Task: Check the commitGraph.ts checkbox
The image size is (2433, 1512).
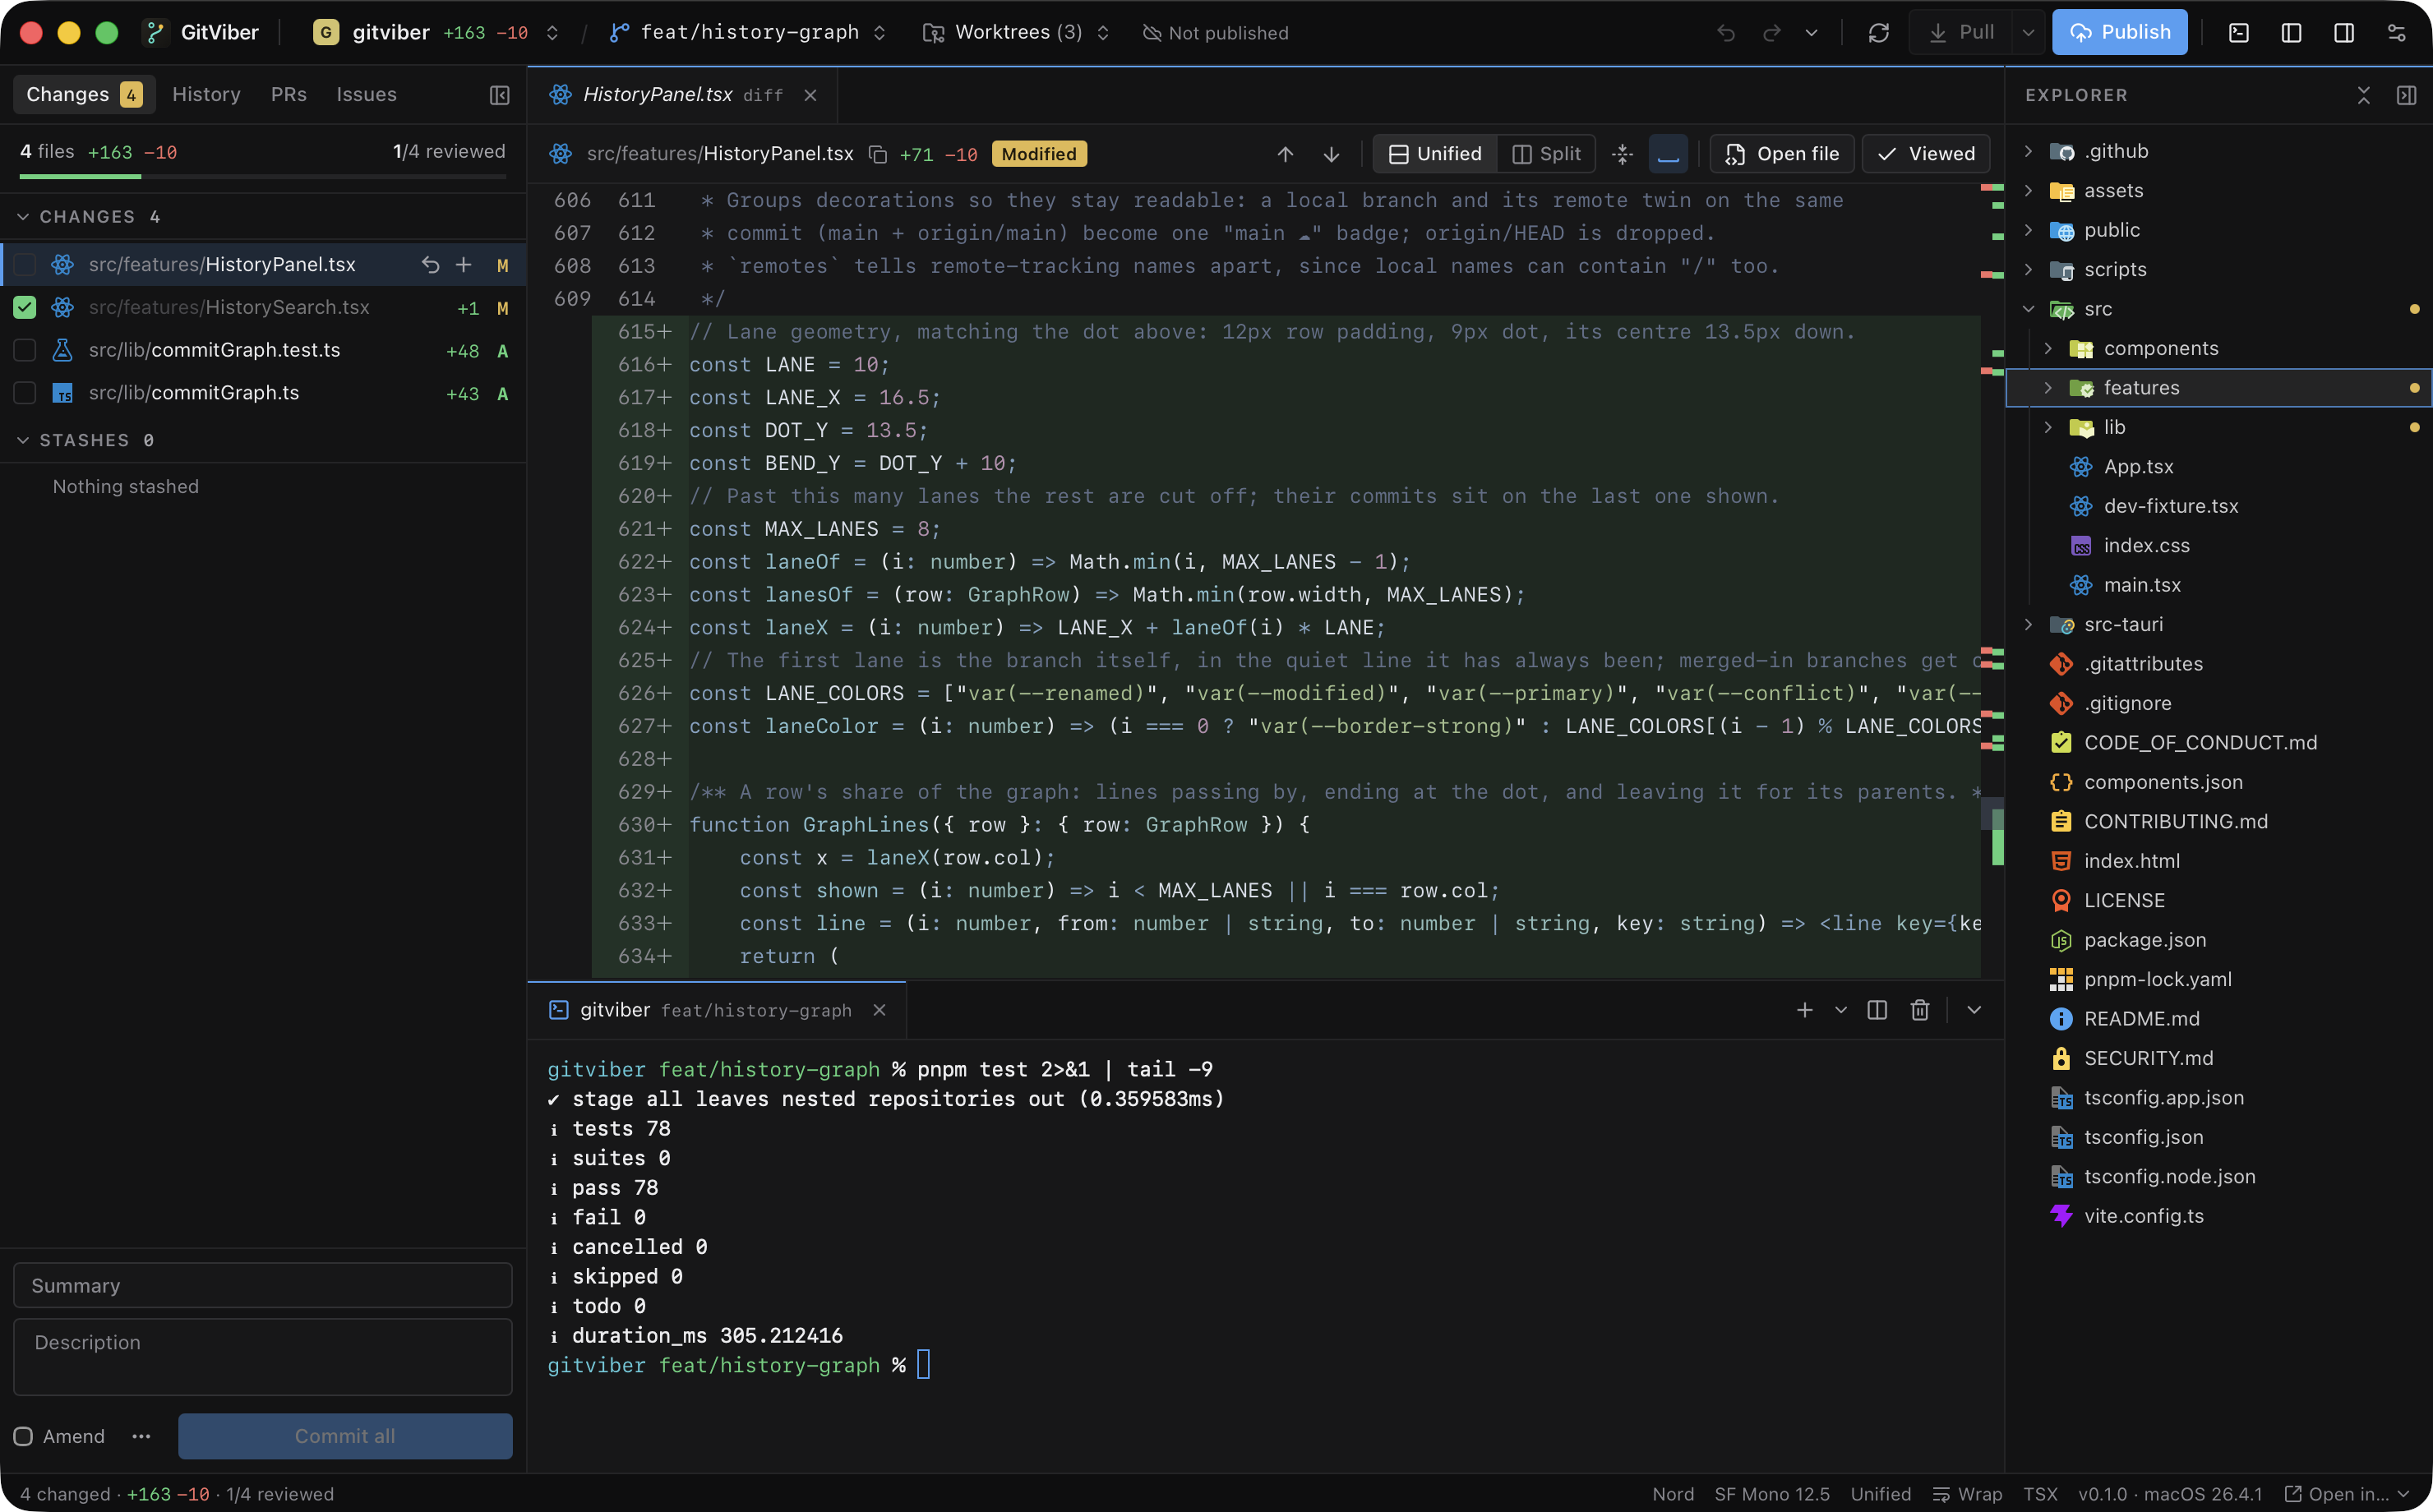Action: [25, 393]
